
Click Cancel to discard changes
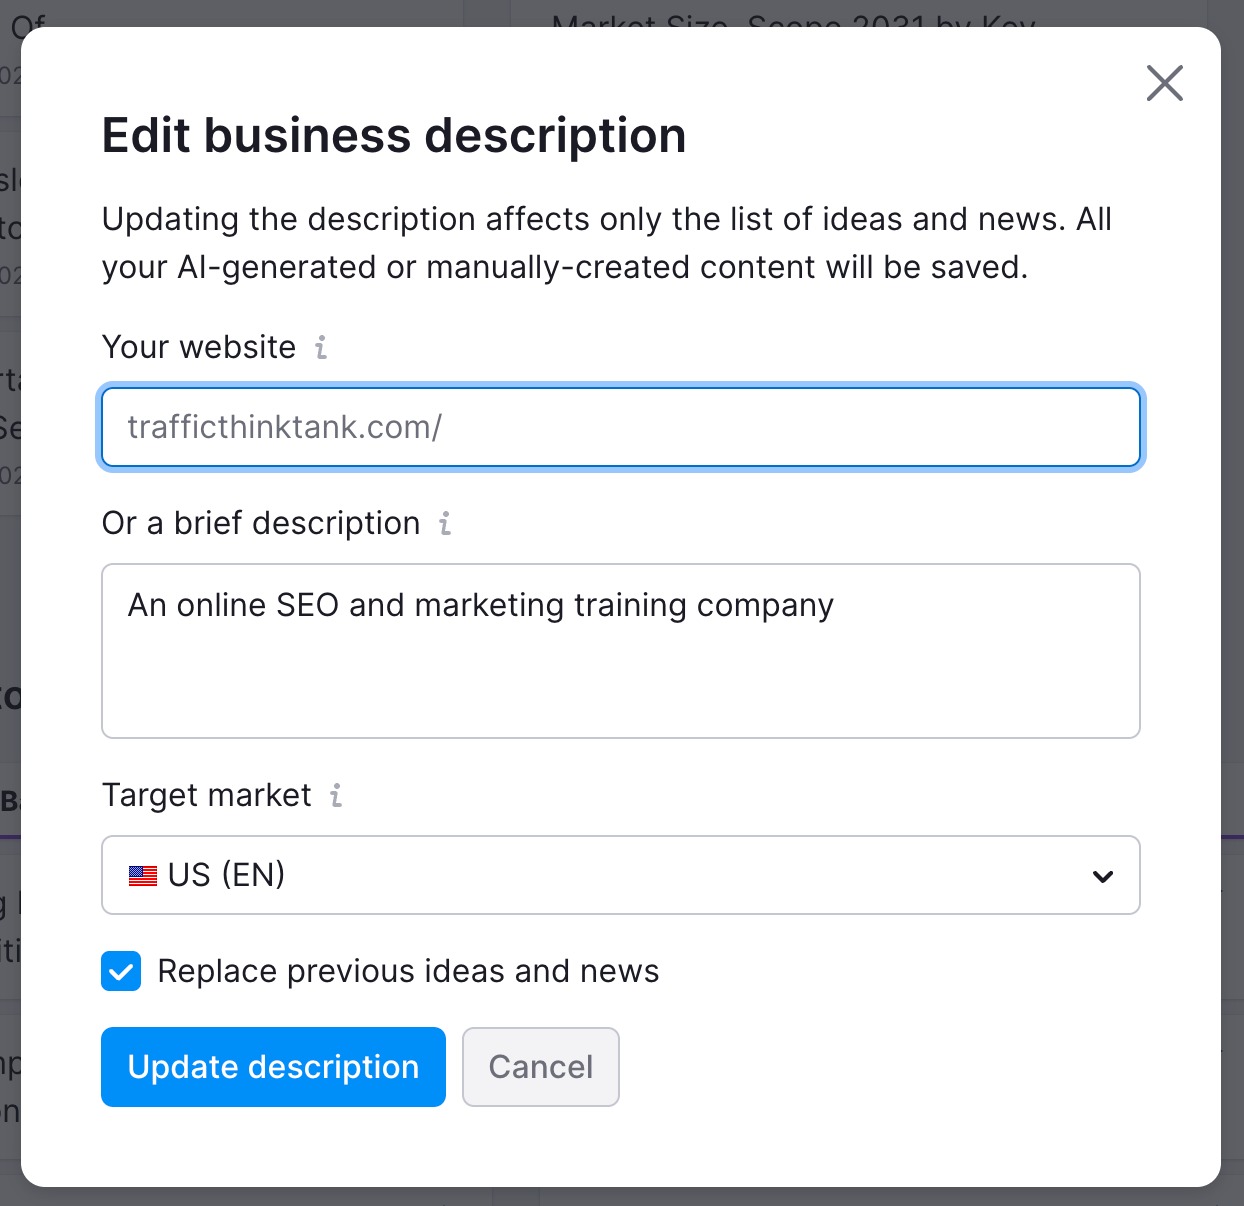pyautogui.click(x=540, y=1067)
